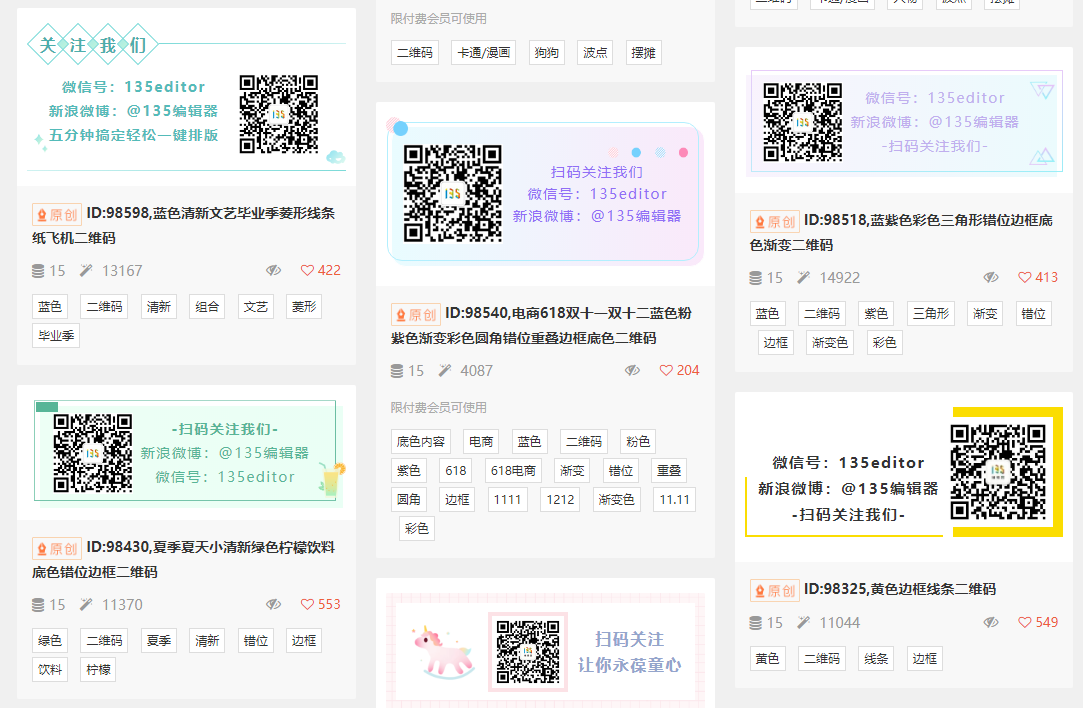Screen dimensions: 1083x708
Task: Open template preview with 关注我们 diamond header
Action: 186,97
